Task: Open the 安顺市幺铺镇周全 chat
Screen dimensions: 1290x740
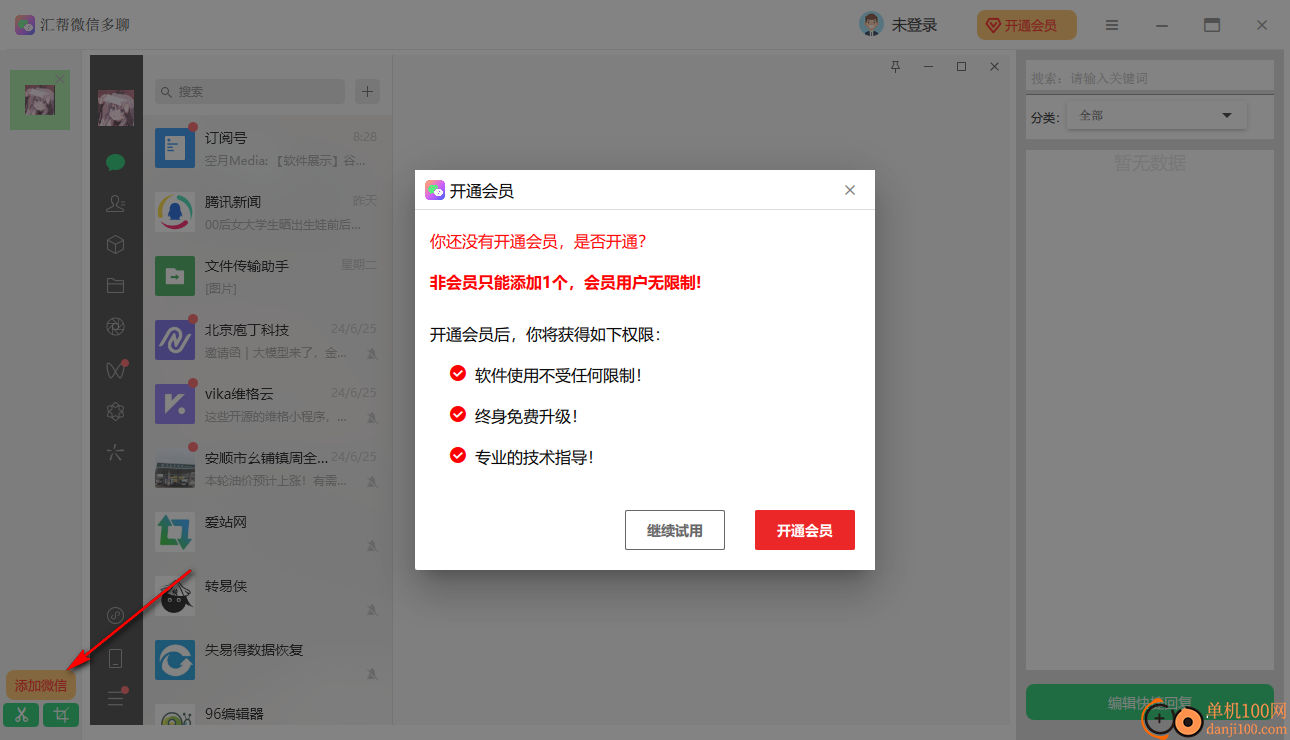Action: tap(267, 468)
